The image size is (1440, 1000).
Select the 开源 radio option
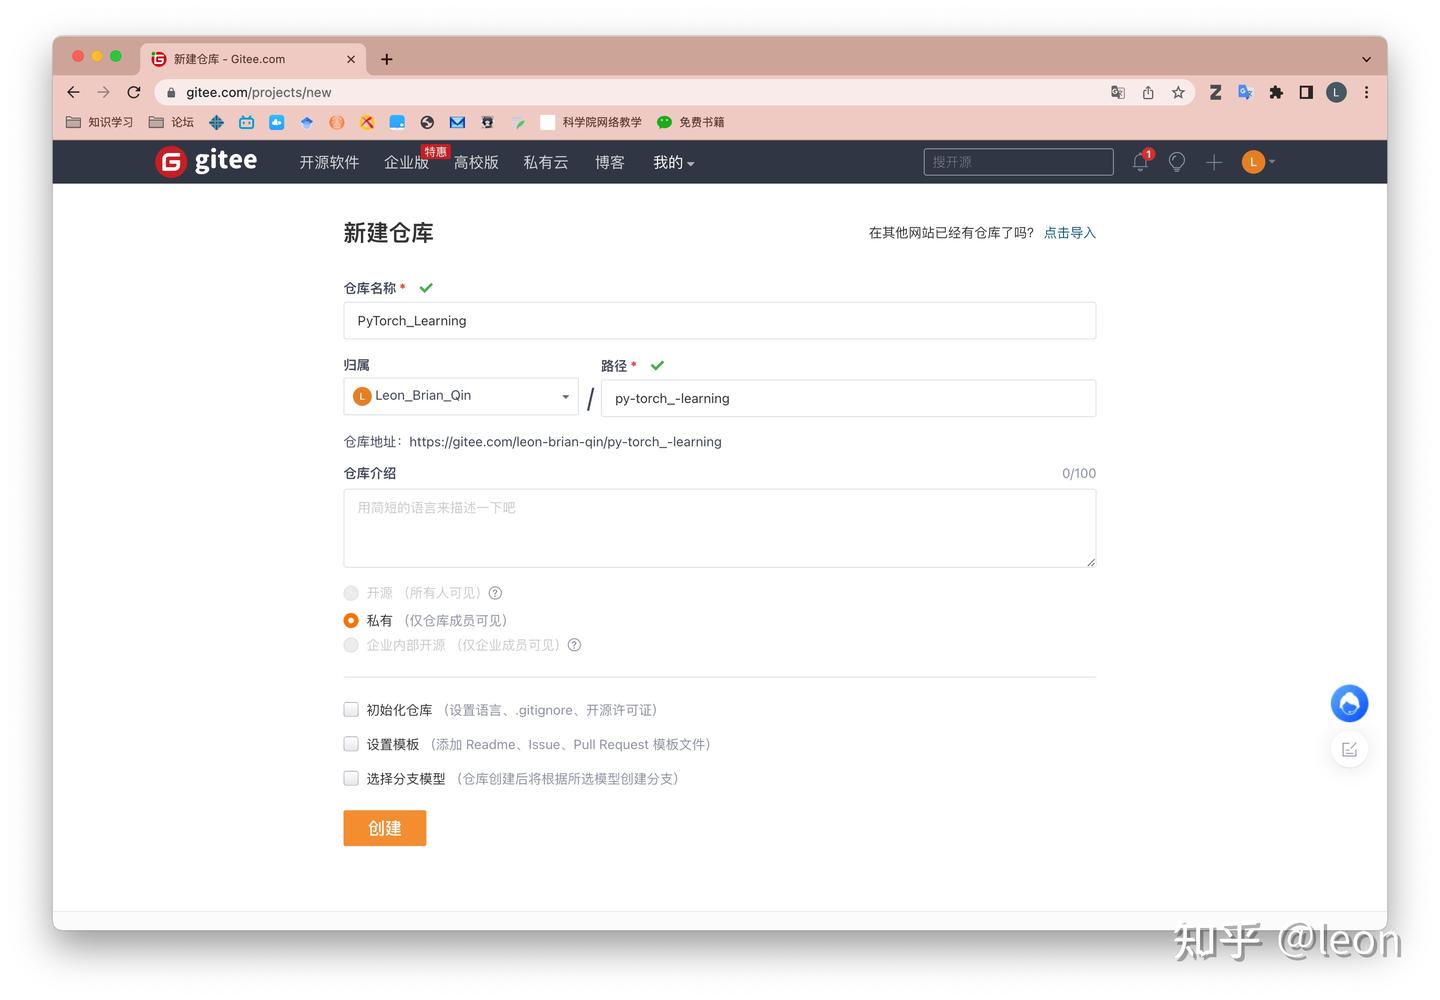tap(351, 593)
